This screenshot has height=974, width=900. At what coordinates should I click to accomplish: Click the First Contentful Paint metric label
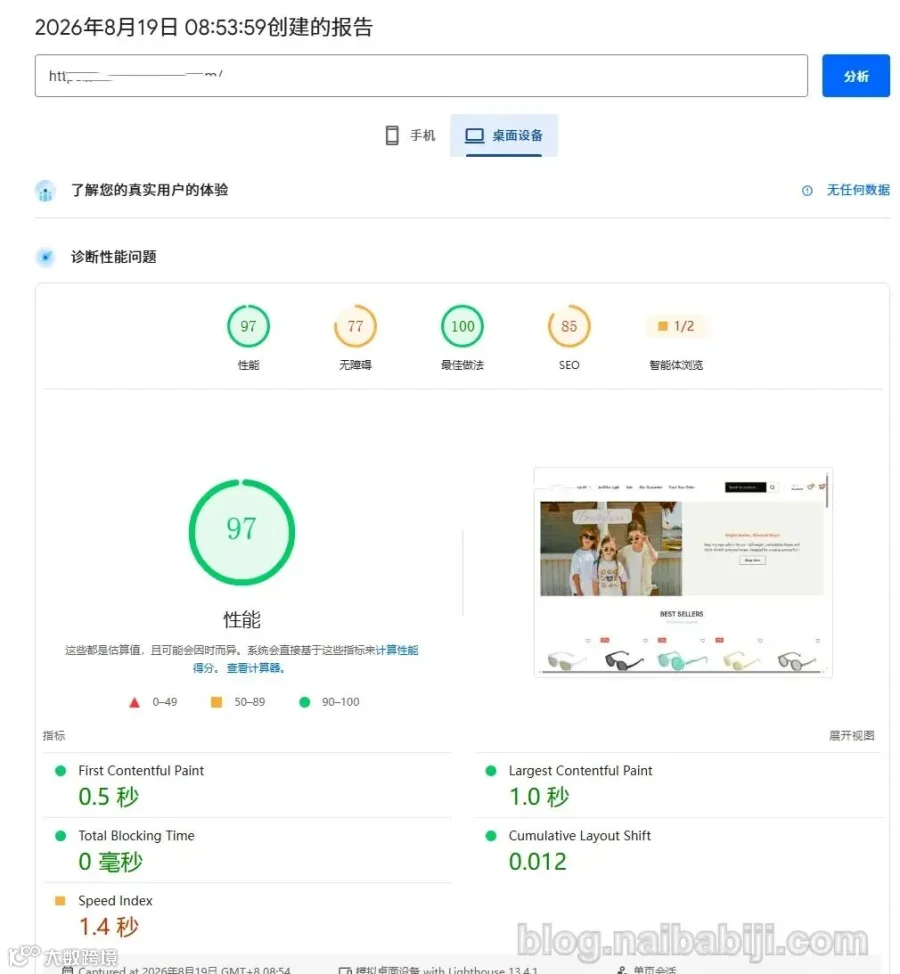pyautogui.click(x=141, y=770)
